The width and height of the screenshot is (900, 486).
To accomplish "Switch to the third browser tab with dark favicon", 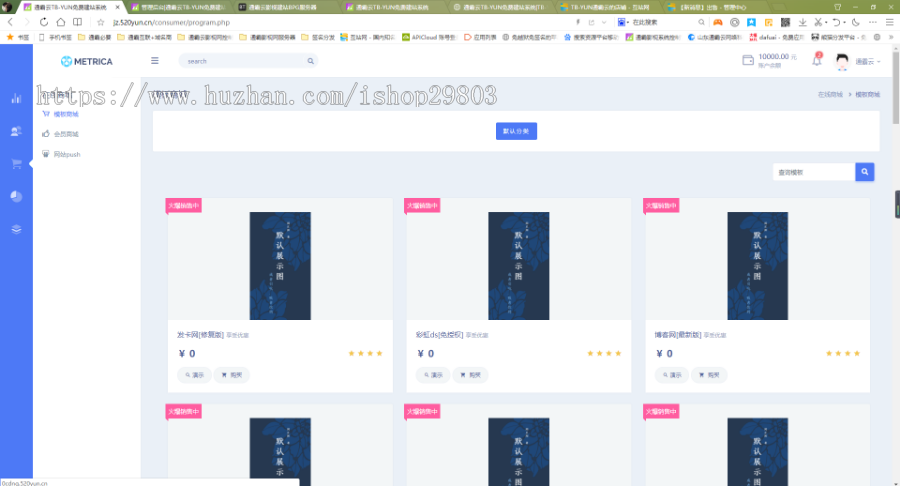I will pos(285,7).
